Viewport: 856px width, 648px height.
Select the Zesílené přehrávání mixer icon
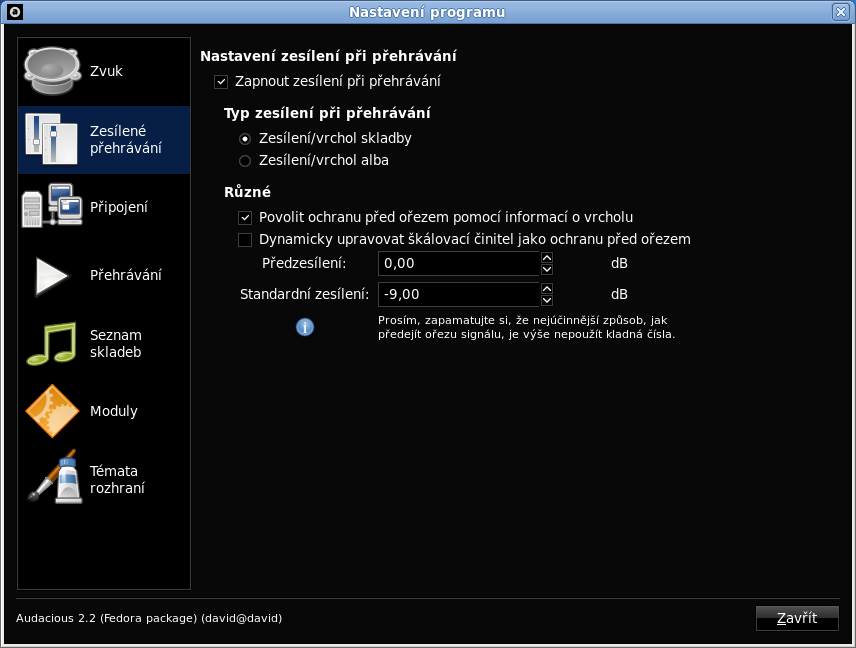pyautogui.click(x=52, y=139)
